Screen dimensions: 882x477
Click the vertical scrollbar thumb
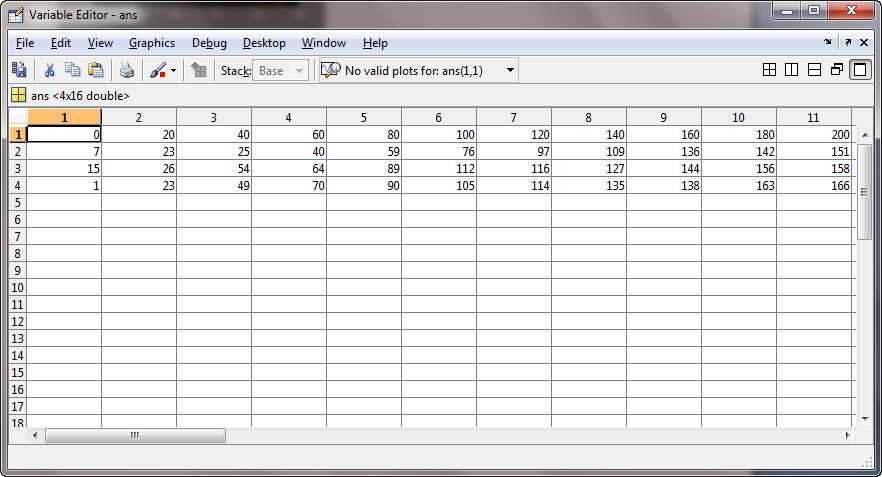point(865,191)
